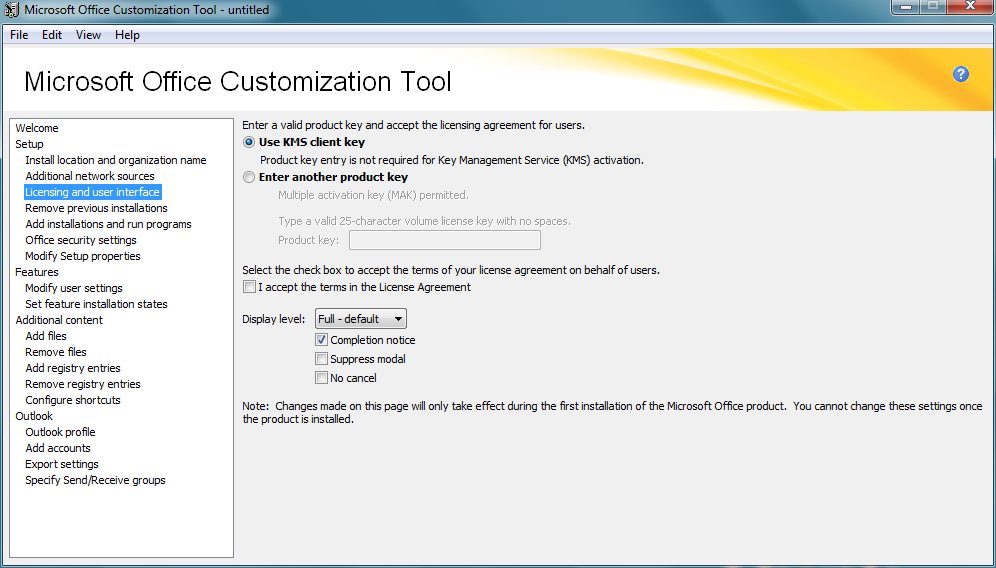
Task: Open Modify user settings page
Action: coord(74,288)
